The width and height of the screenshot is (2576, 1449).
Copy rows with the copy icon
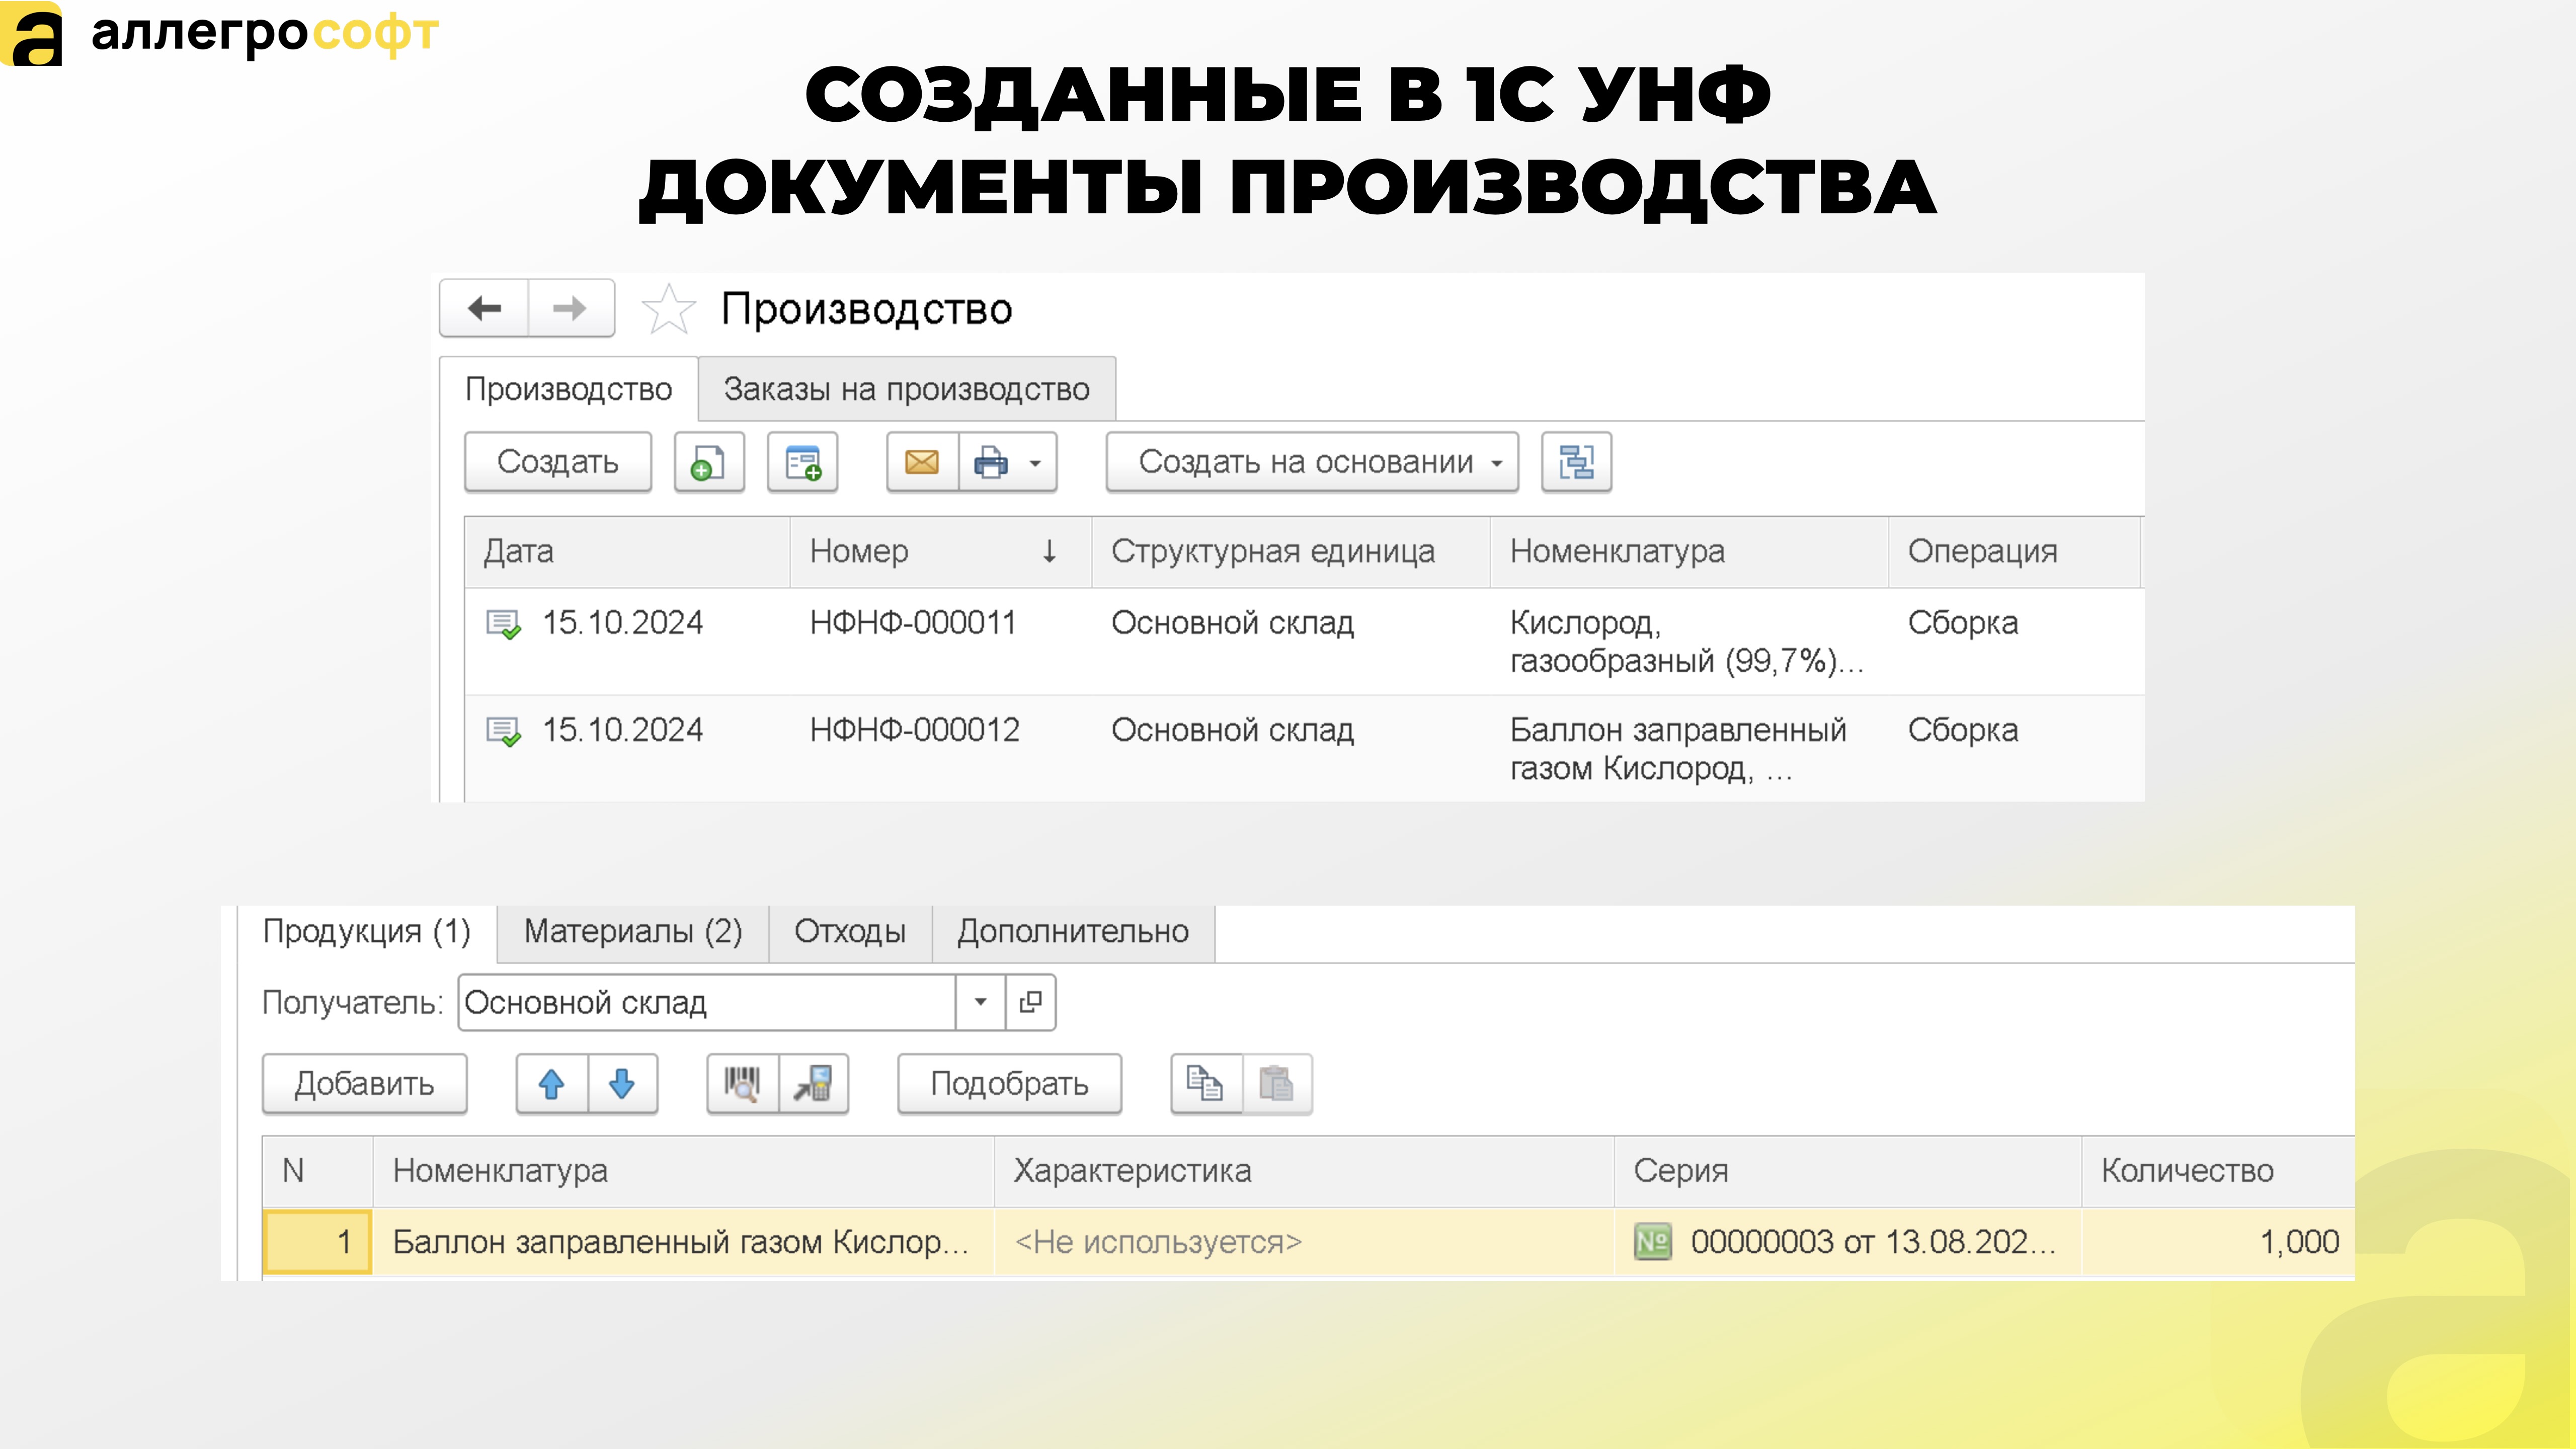[x=1206, y=1084]
